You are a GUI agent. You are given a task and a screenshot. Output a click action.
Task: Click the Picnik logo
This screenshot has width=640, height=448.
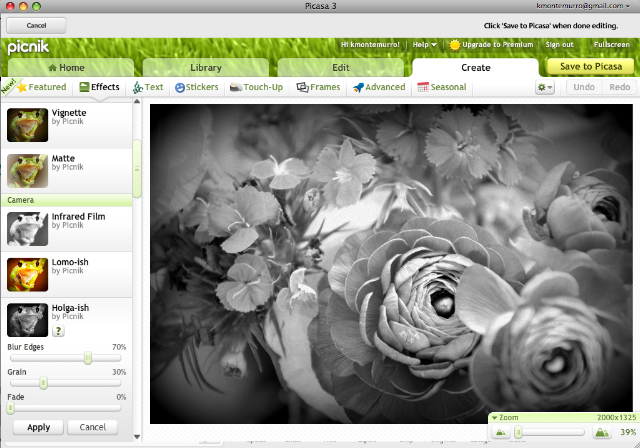pos(28,47)
